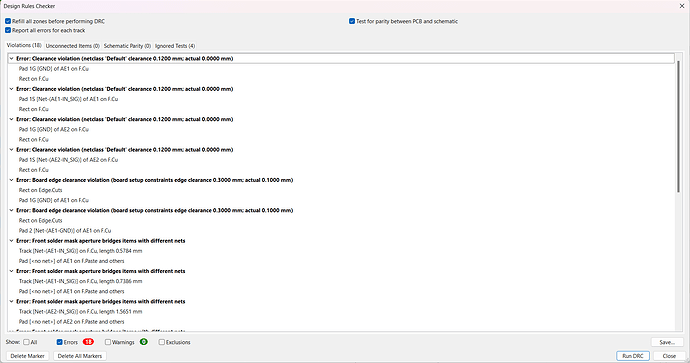
Task: Toggle Report all errors for each track
Action: coord(8,30)
